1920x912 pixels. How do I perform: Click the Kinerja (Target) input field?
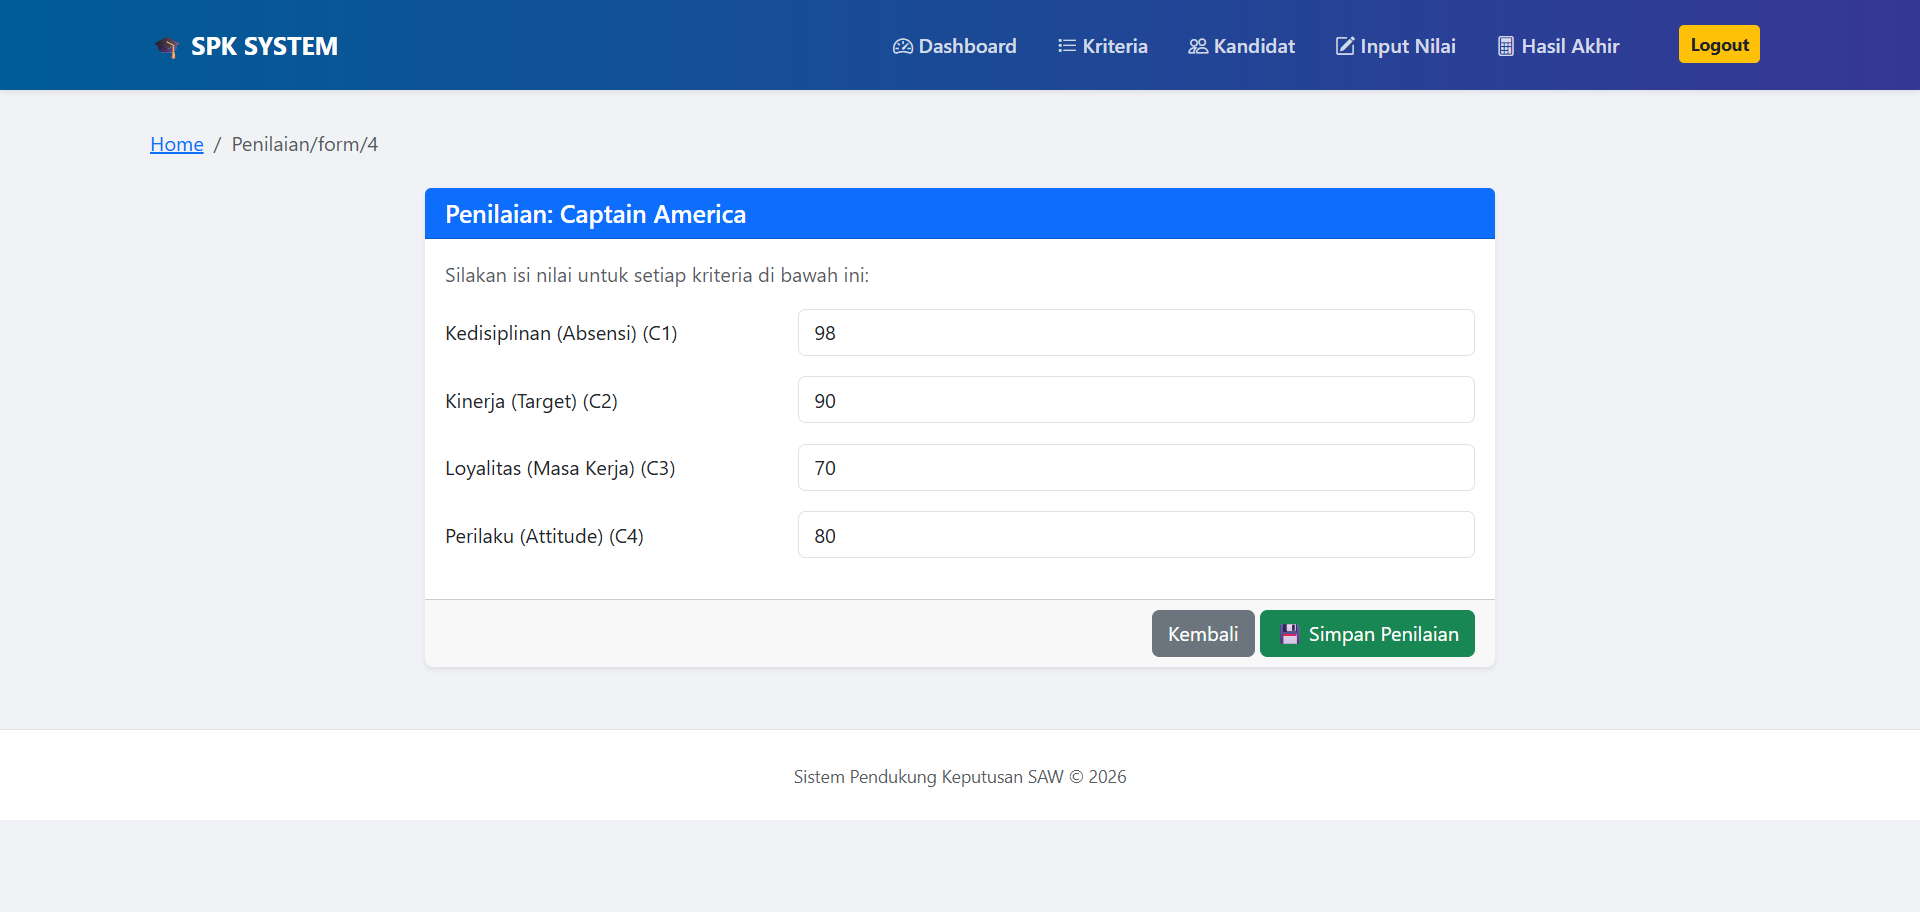pyautogui.click(x=1135, y=400)
